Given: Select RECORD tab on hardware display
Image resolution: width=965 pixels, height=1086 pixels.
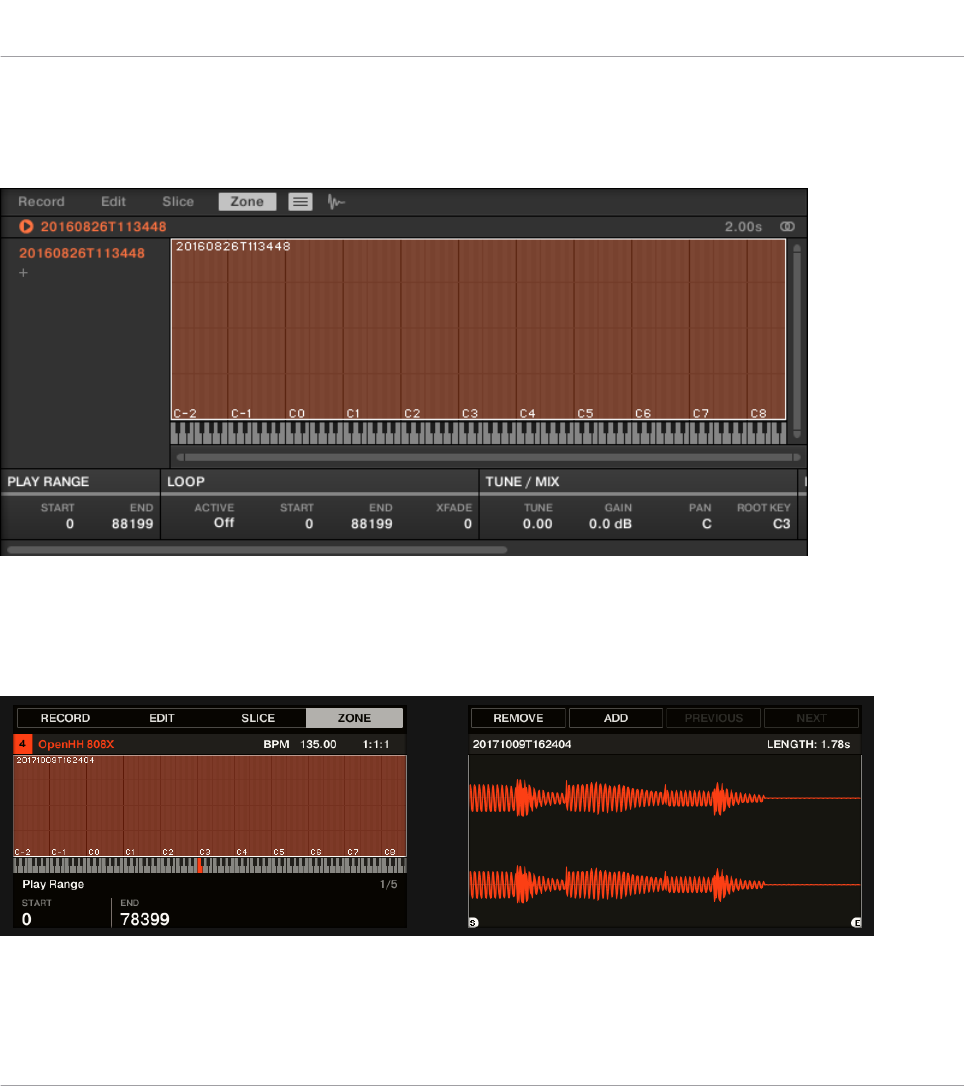Looking at the screenshot, I should pyautogui.click(x=65, y=718).
